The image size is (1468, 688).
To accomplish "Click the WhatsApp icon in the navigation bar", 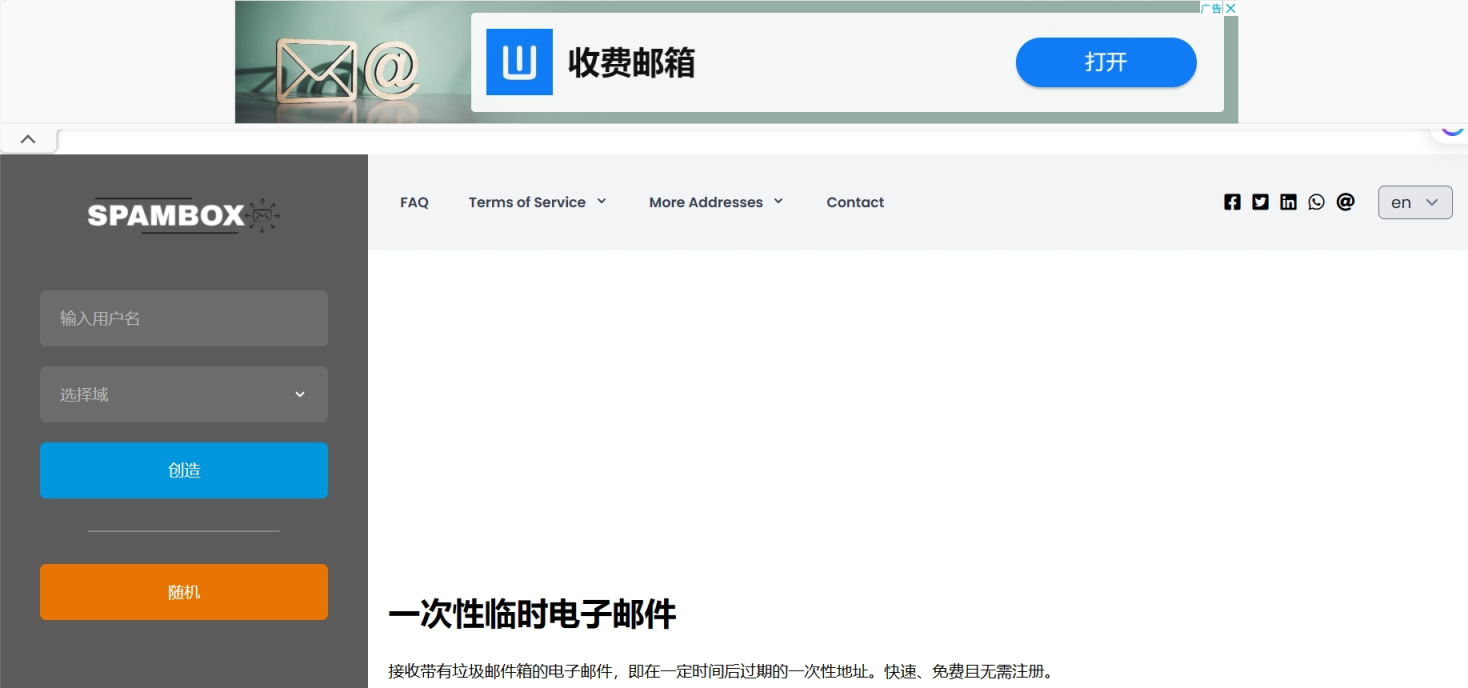I will click(x=1316, y=202).
